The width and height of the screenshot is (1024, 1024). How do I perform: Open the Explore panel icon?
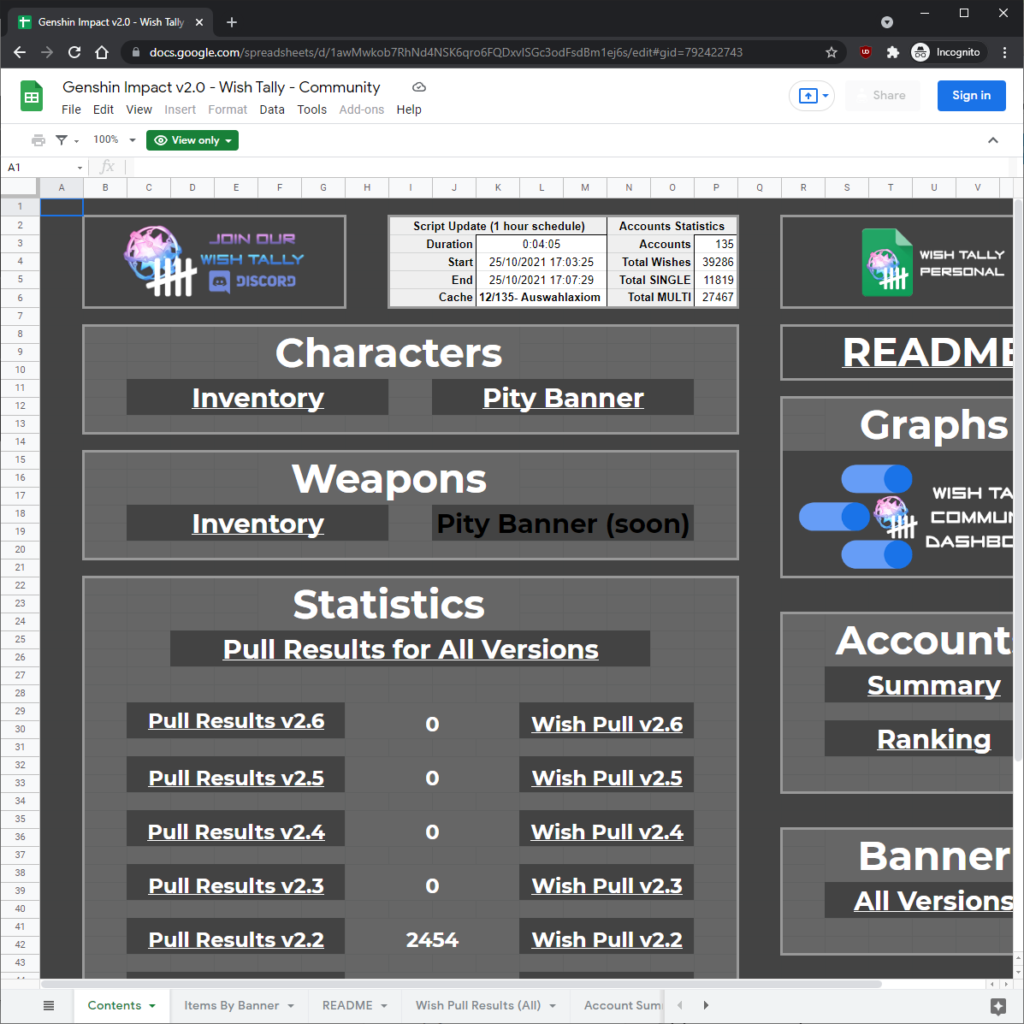tap(994, 1005)
